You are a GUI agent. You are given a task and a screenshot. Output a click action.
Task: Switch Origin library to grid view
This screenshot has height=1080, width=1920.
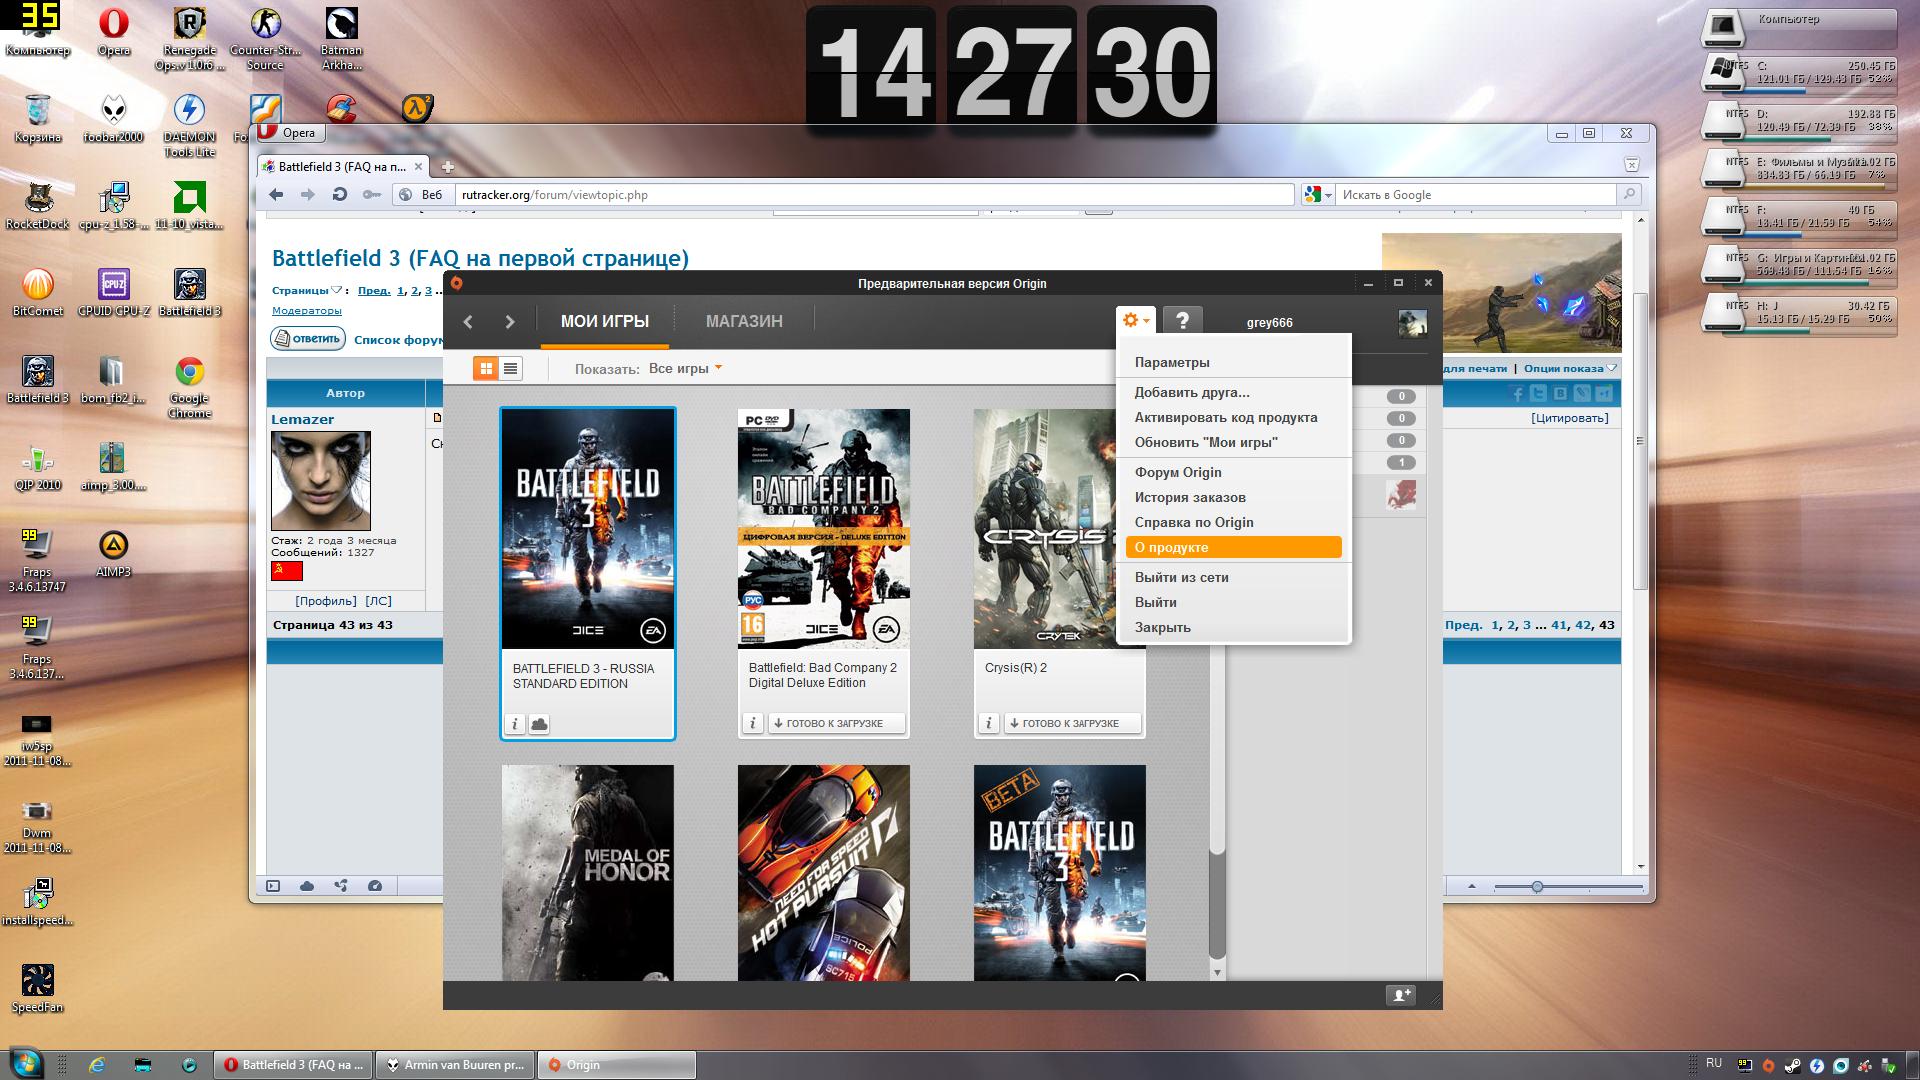(x=486, y=369)
